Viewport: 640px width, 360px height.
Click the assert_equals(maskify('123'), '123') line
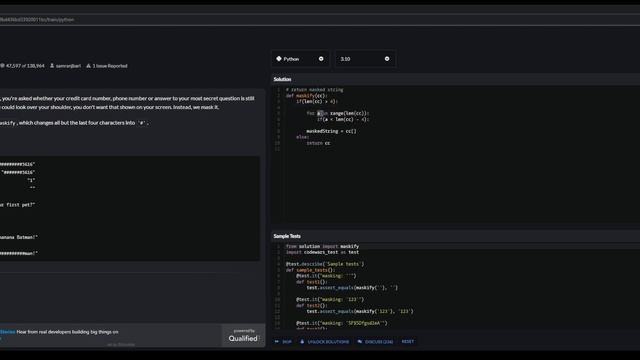(x=360, y=311)
